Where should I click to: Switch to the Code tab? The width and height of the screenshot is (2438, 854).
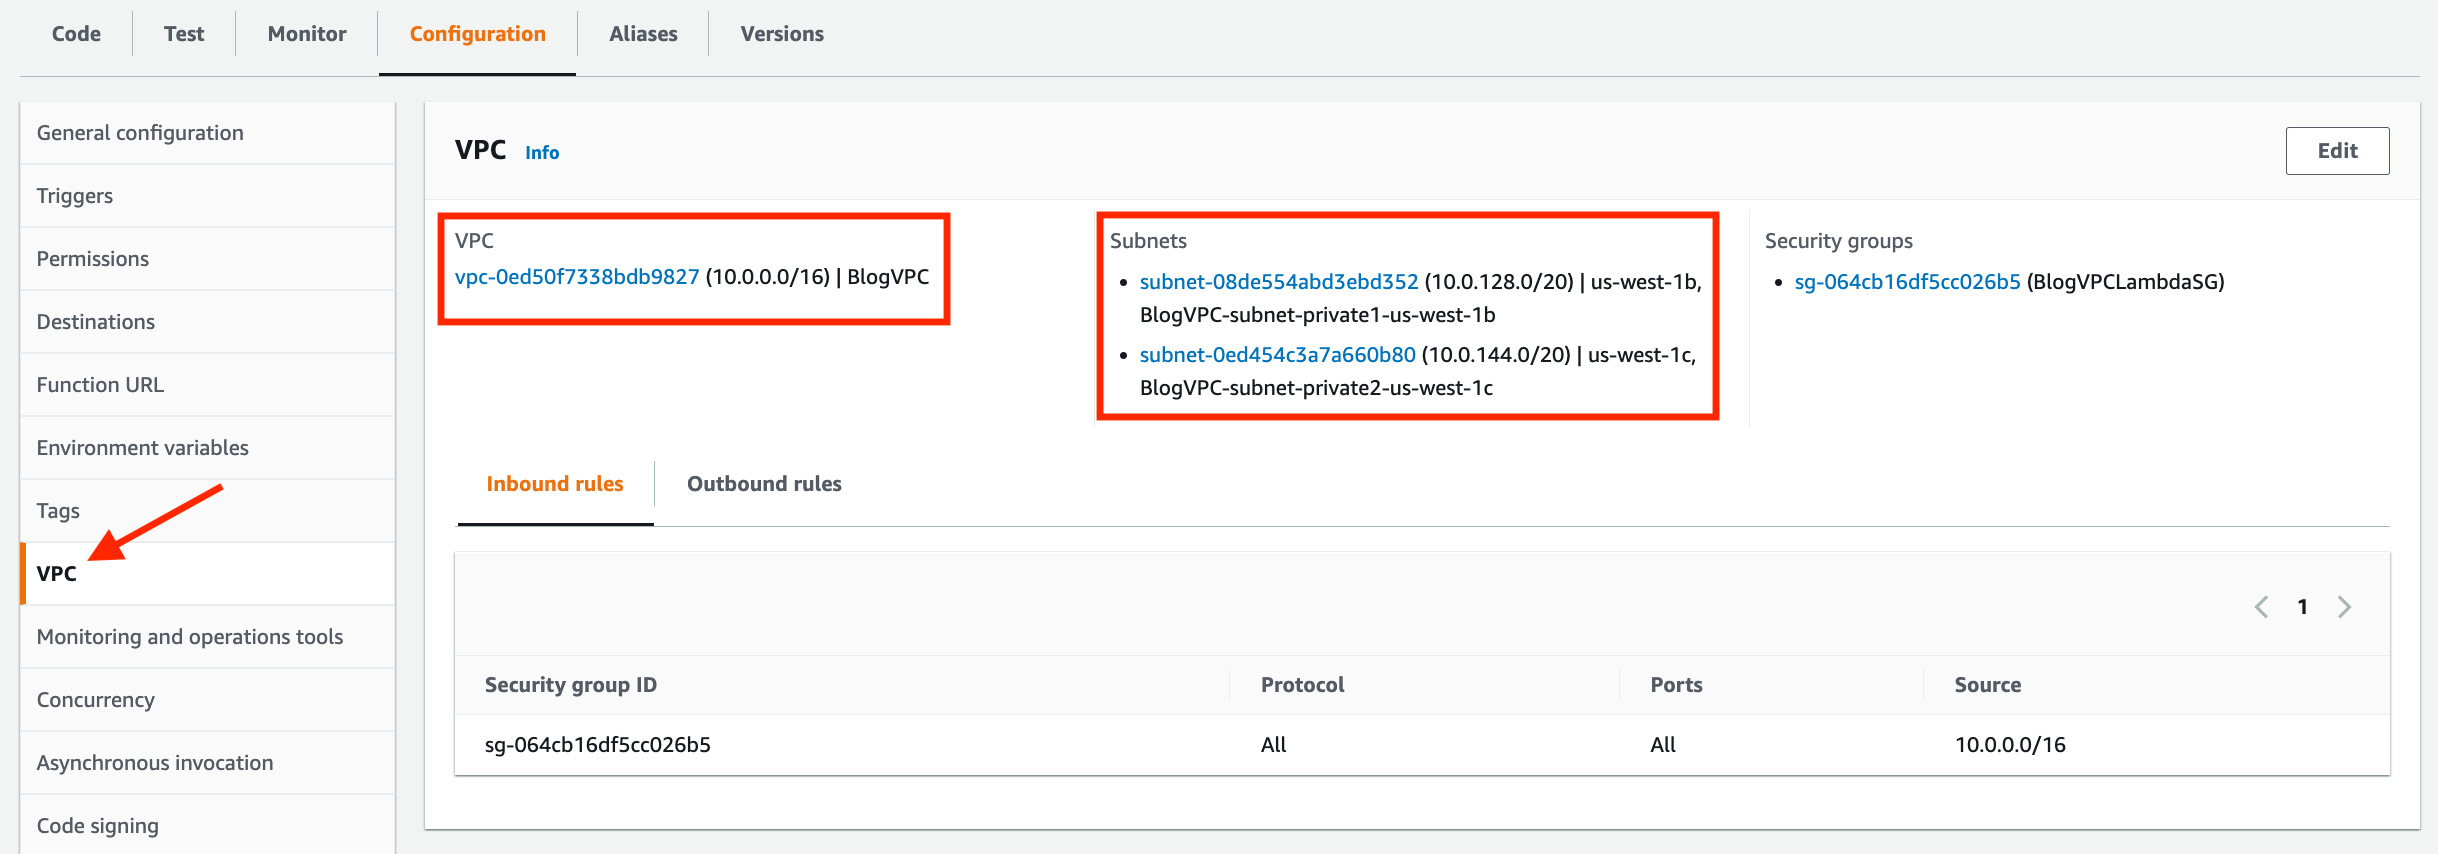(x=75, y=33)
